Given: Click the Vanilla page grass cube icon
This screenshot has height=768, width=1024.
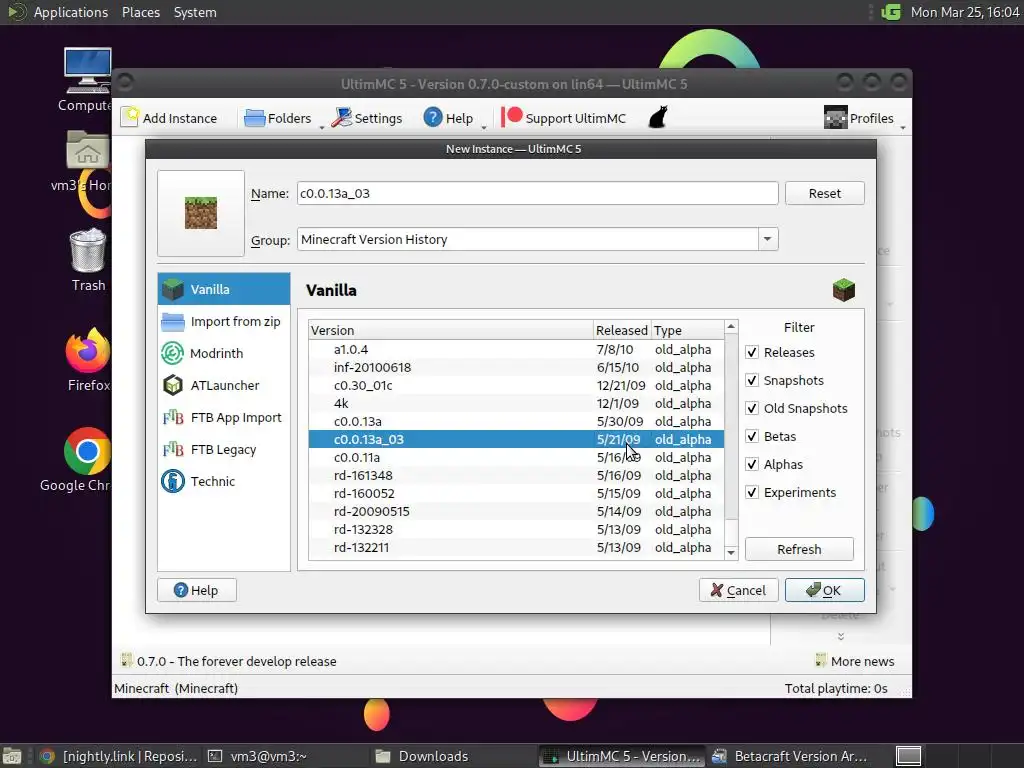Looking at the screenshot, I should [x=844, y=290].
